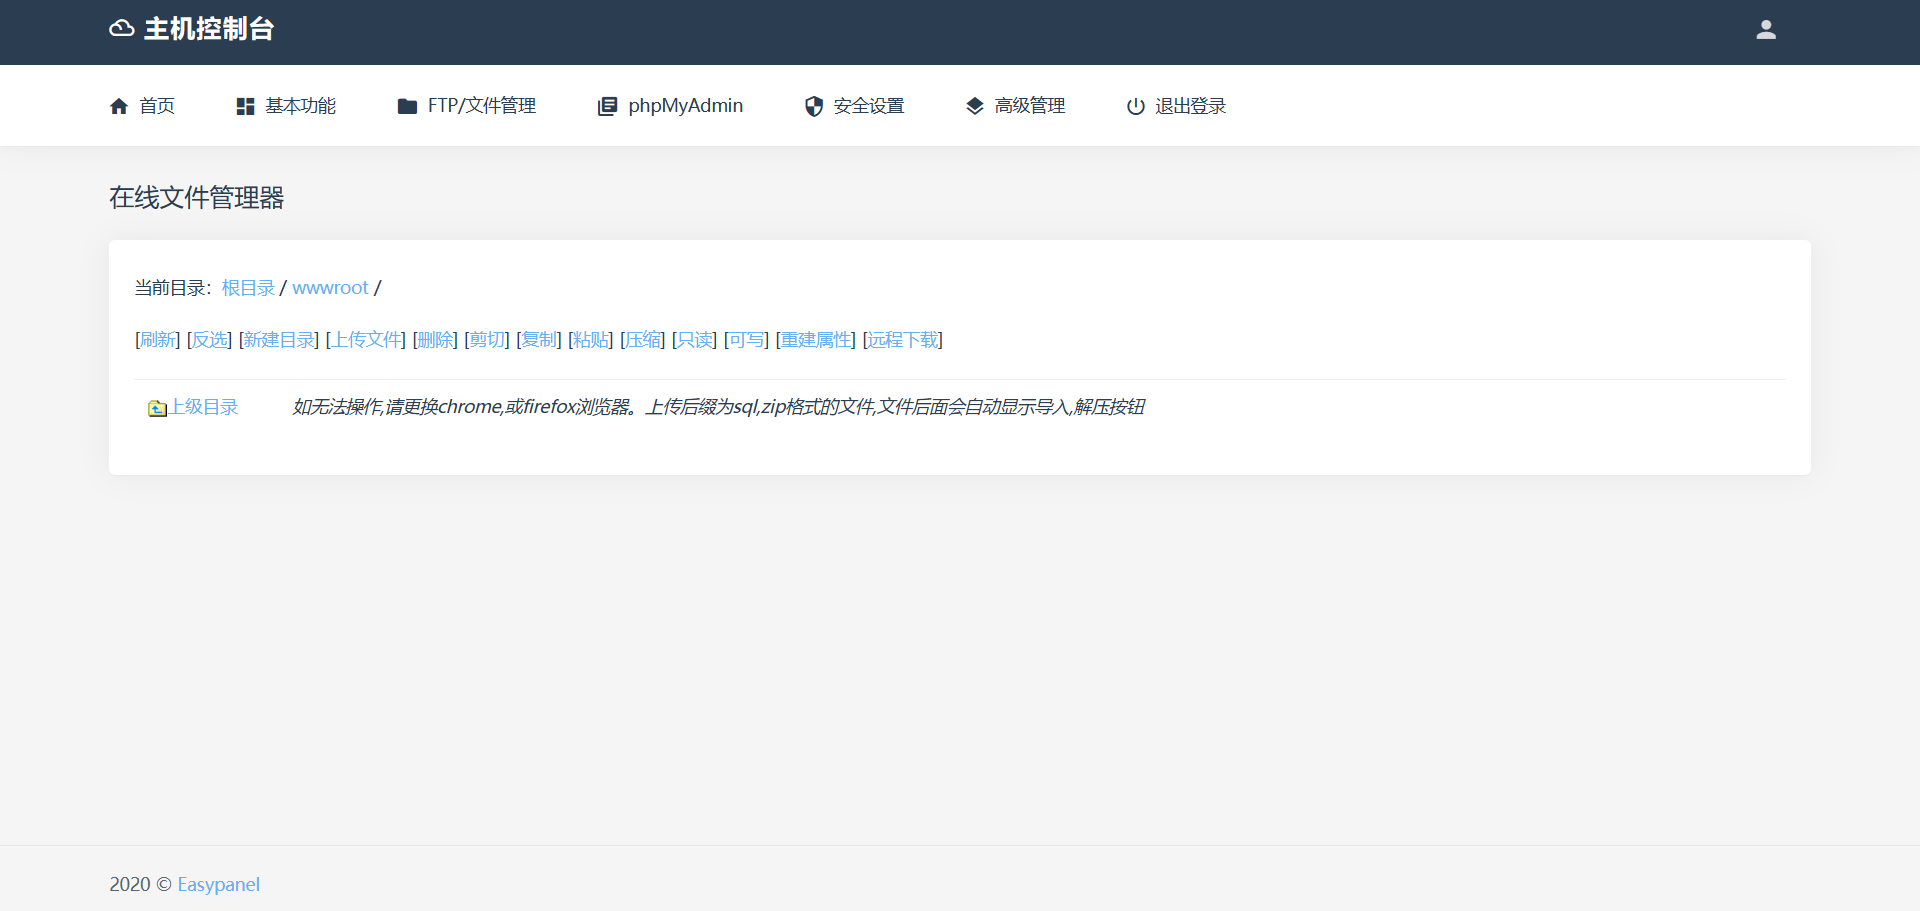Image resolution: width=1920 pixels, height=911 pixels.
Task: Click the layers icon beside 高级管理
Action: pos(975,106)
